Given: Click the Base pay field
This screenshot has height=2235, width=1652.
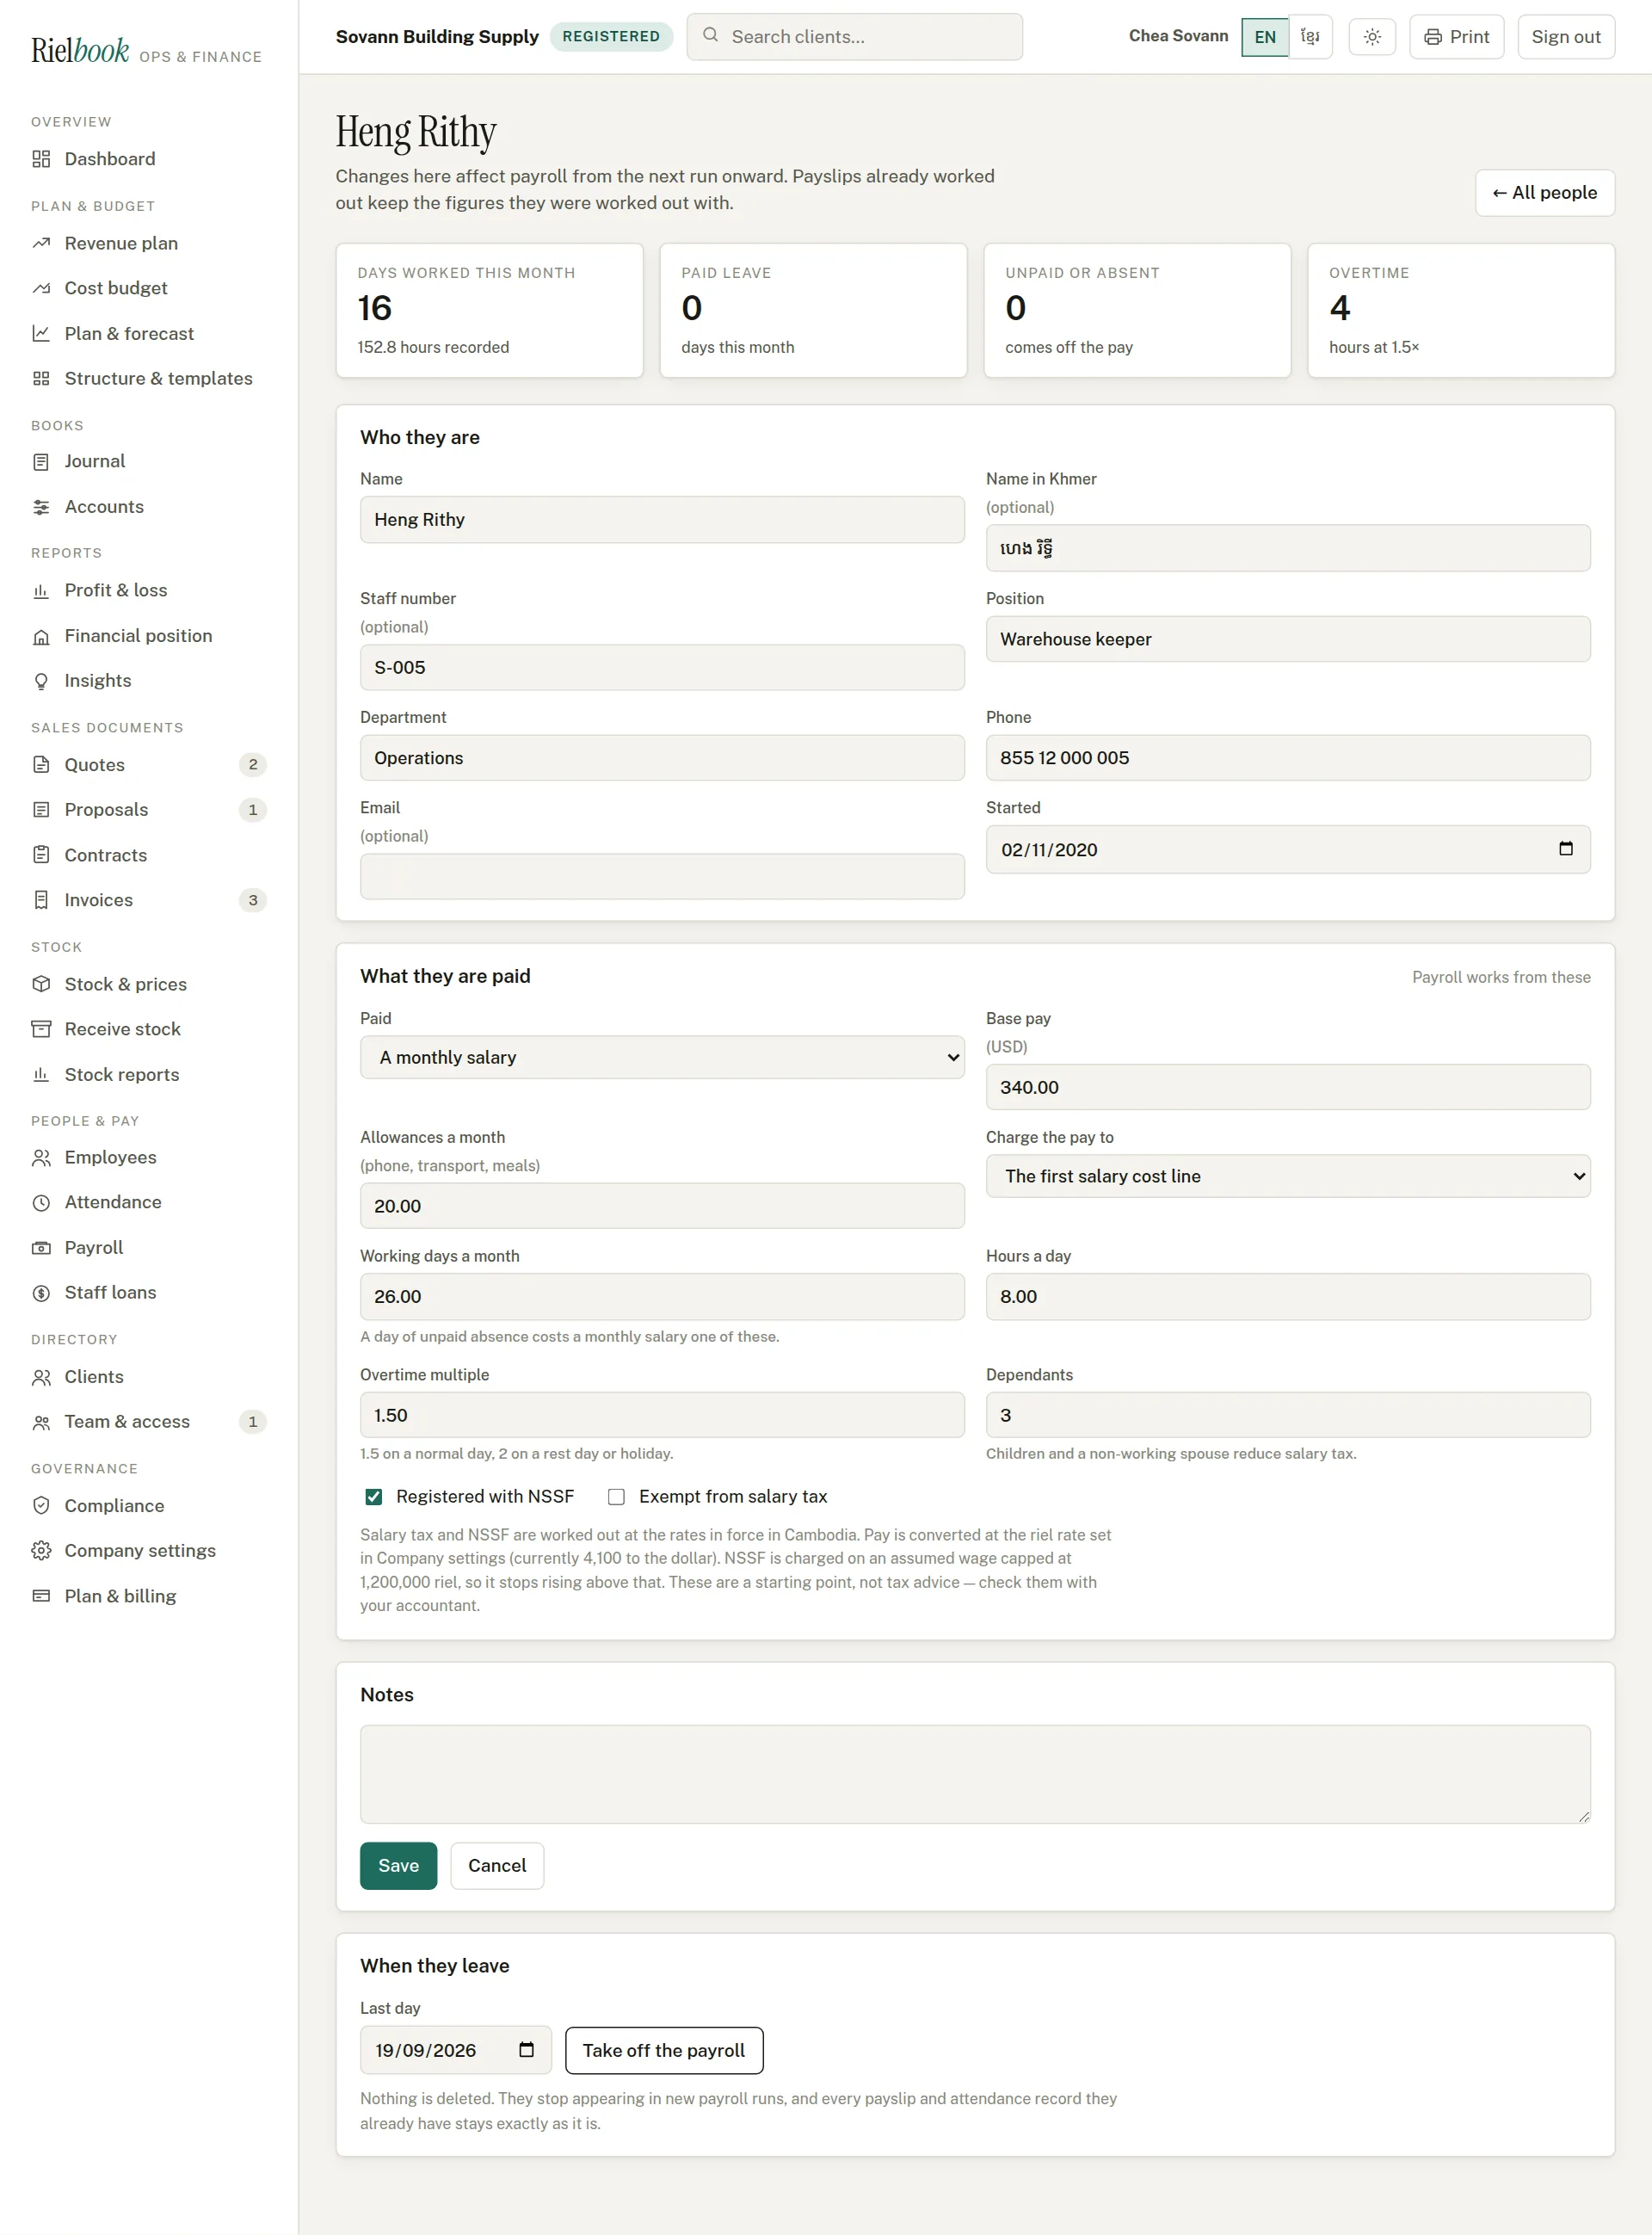Looking at the screenshot, I should coord(1288,1087).
